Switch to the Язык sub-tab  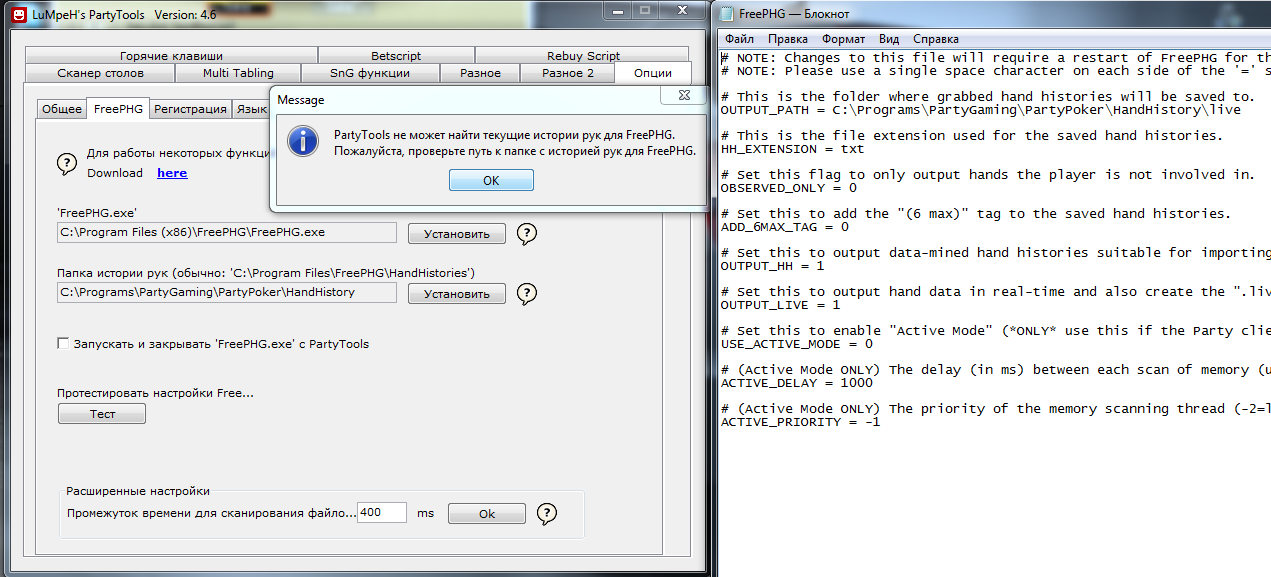[250, 109]
